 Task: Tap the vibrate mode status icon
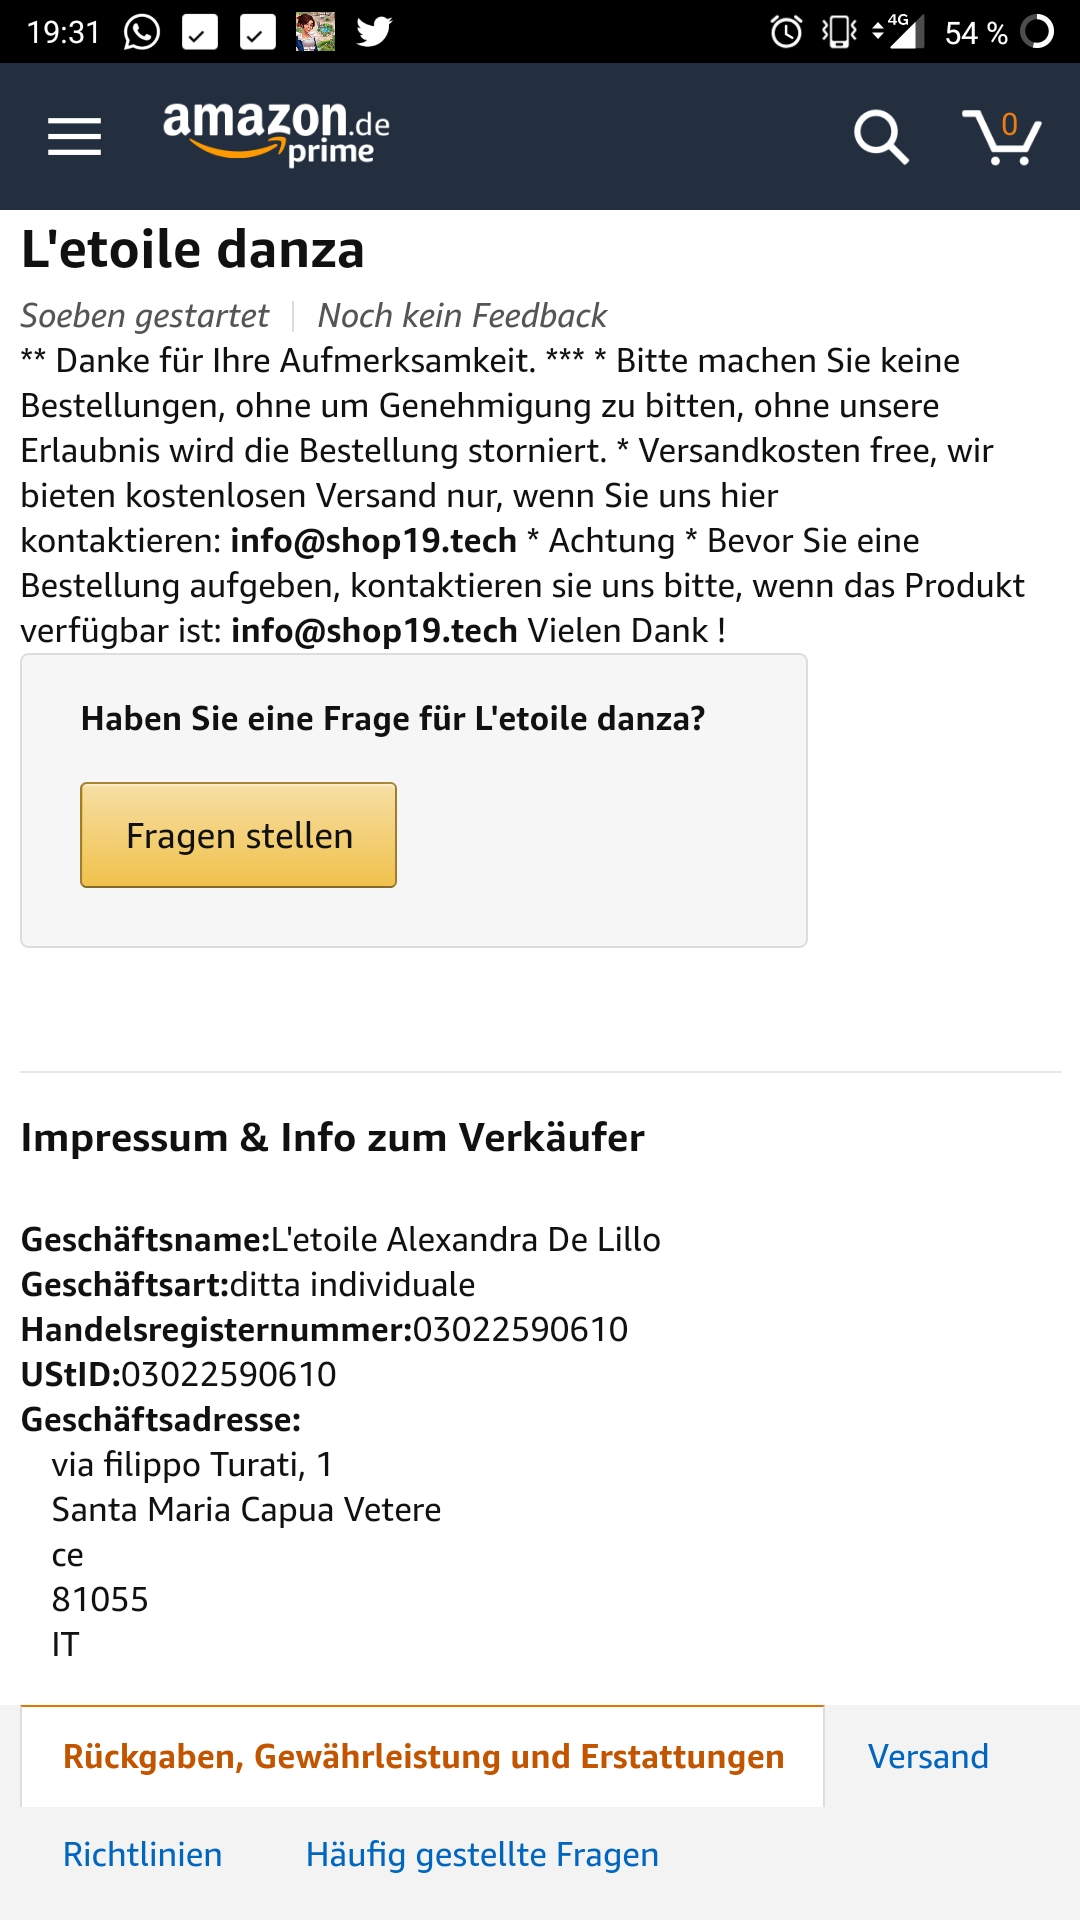point(839,32)
